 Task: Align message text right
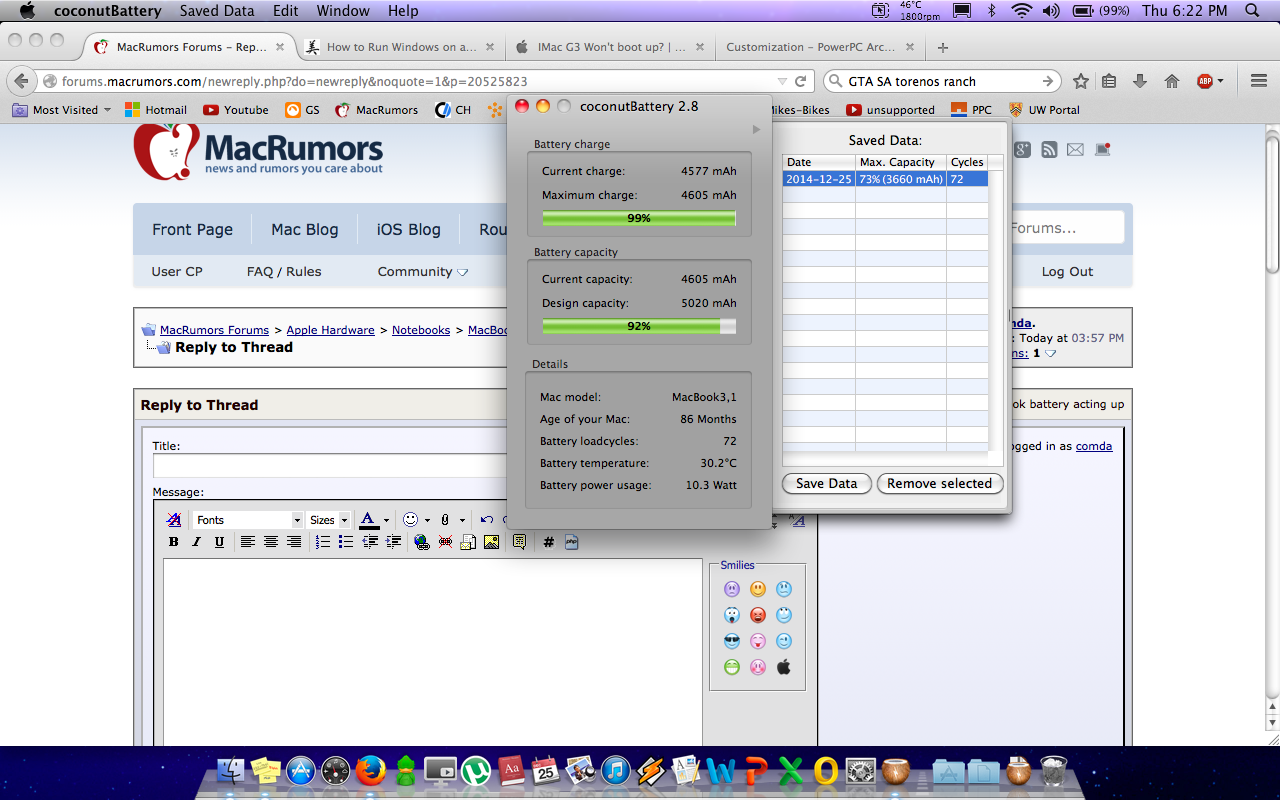click(294, 542)
